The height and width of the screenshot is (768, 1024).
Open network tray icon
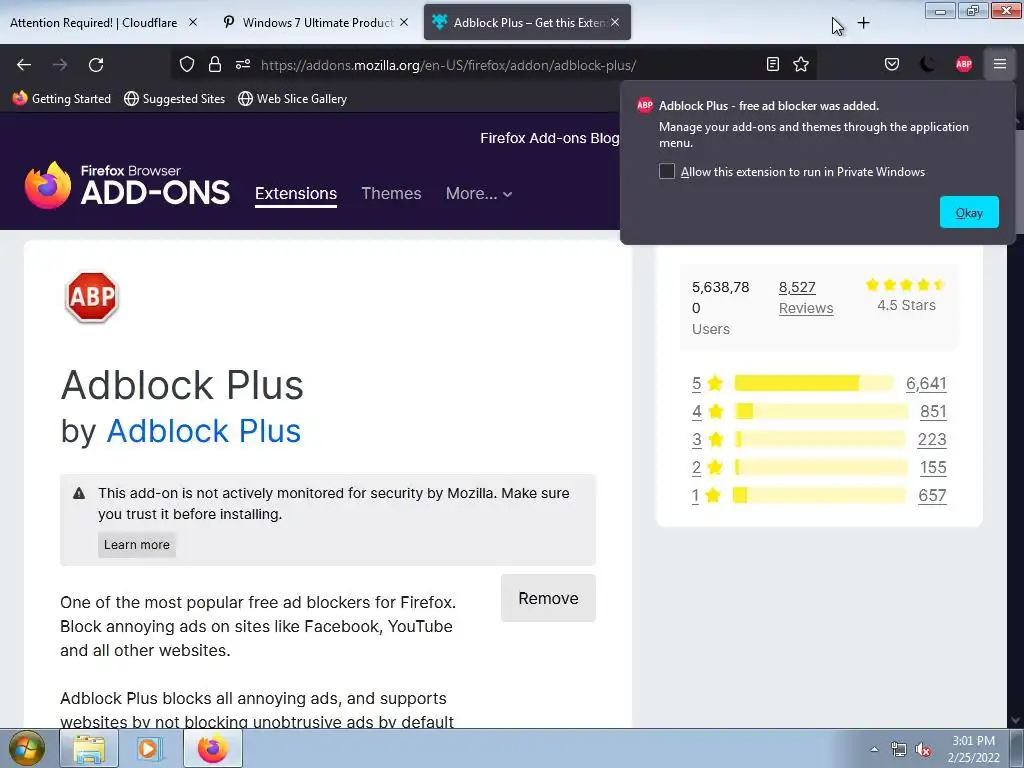point(899,750)
